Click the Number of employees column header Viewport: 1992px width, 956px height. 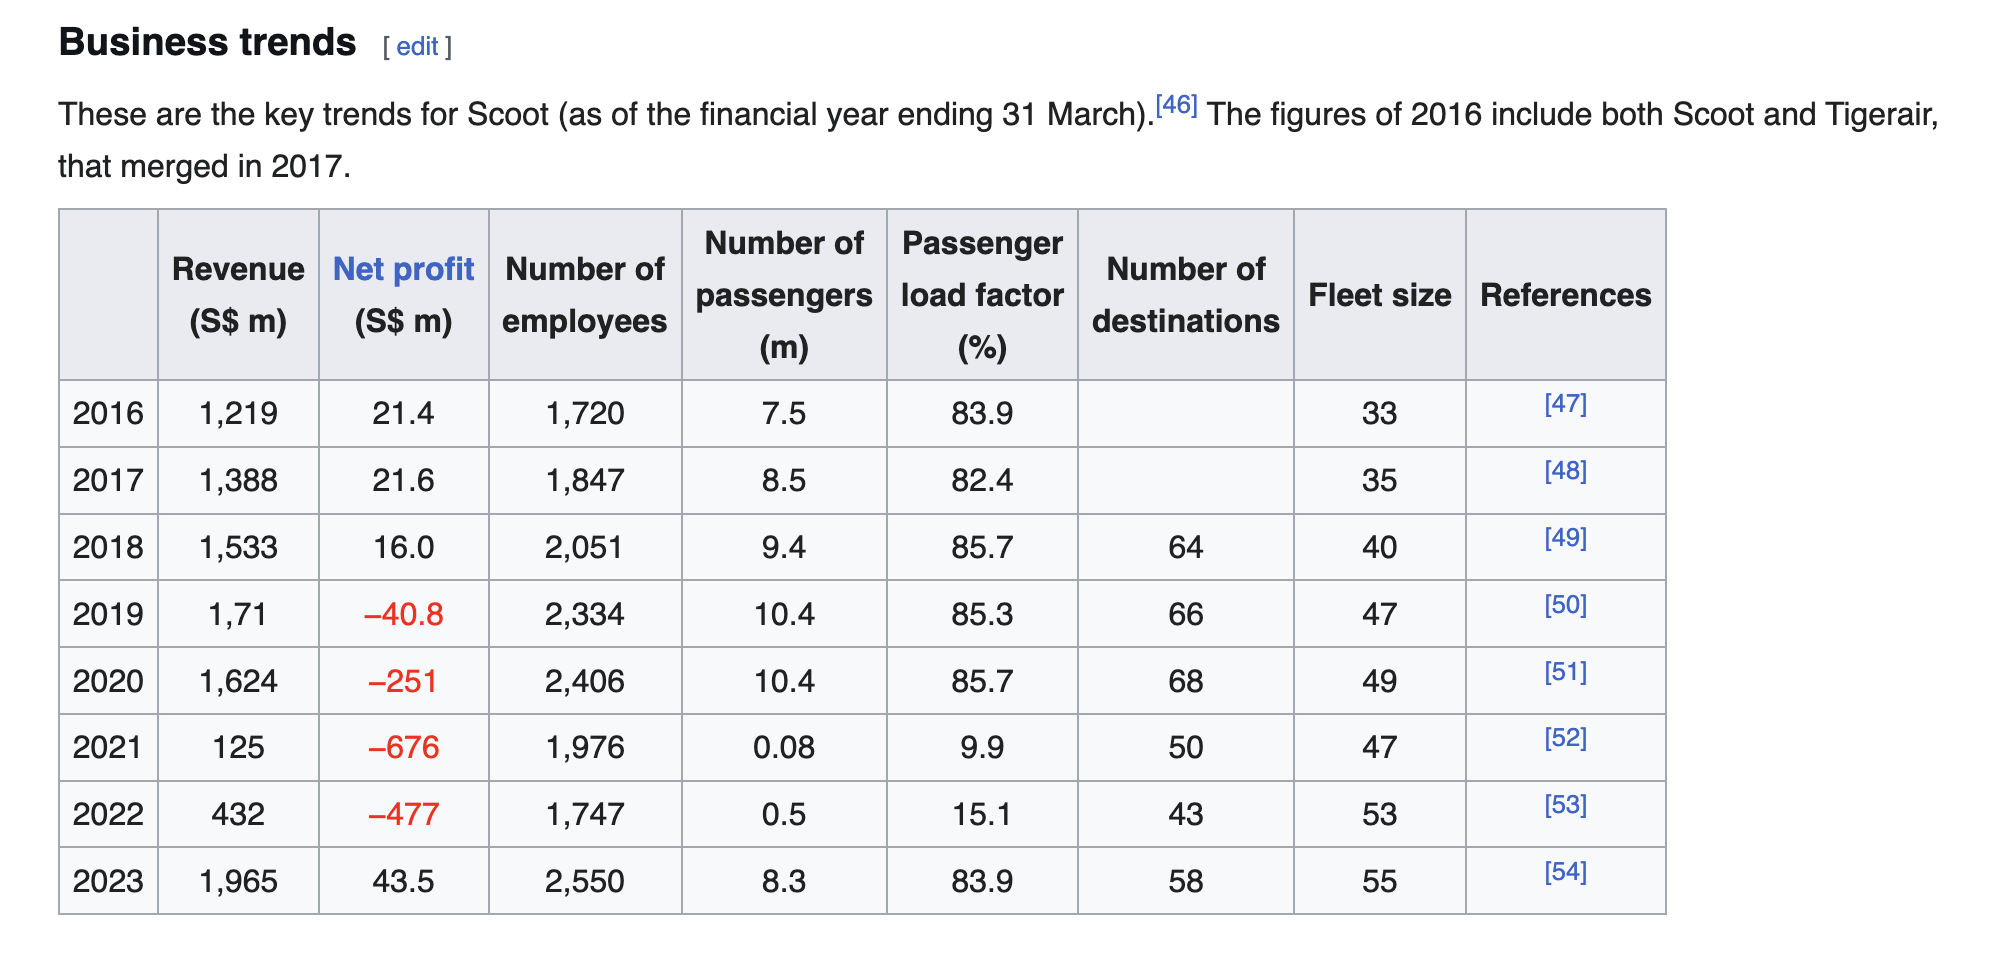[x=585, y=295]
